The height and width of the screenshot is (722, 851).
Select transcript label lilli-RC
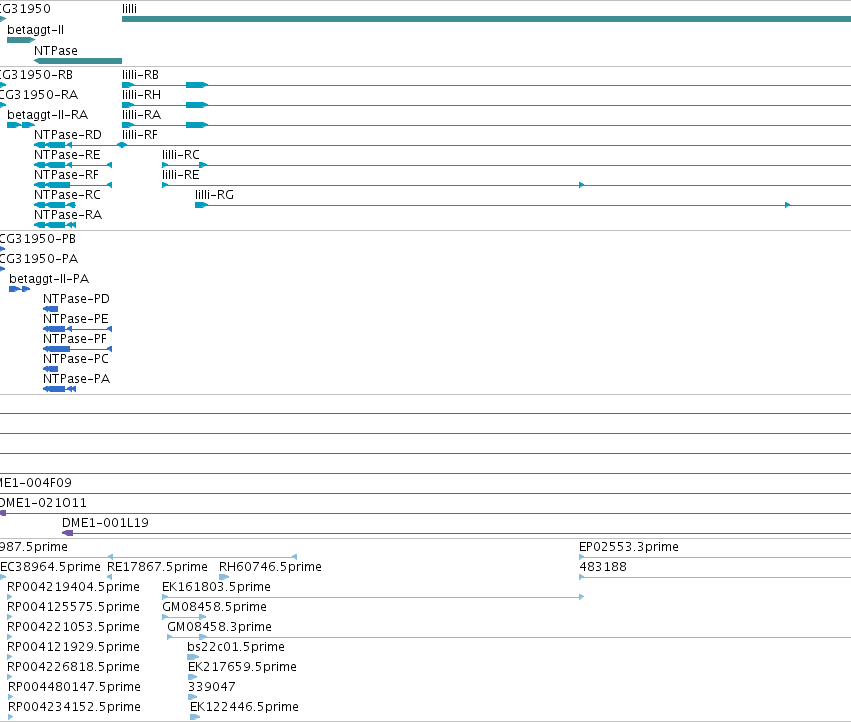(181, 155)
